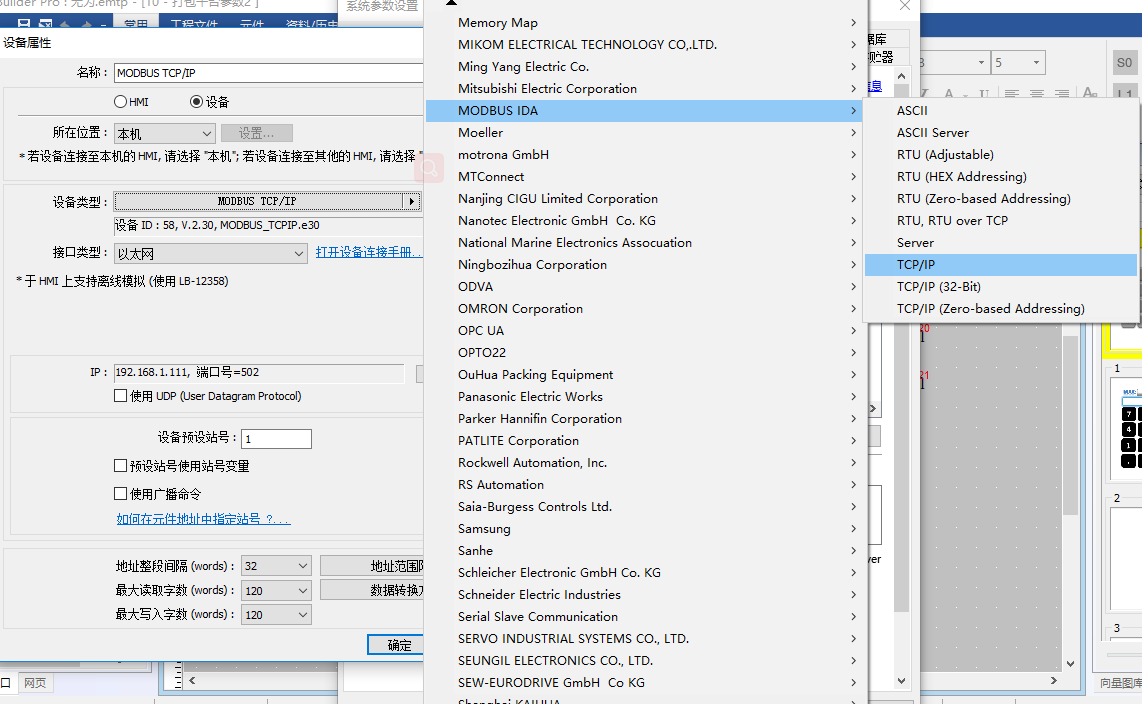1142x704 pixels.
Task: Expand the OPTO22 row chevron
Action: [854, 352]
